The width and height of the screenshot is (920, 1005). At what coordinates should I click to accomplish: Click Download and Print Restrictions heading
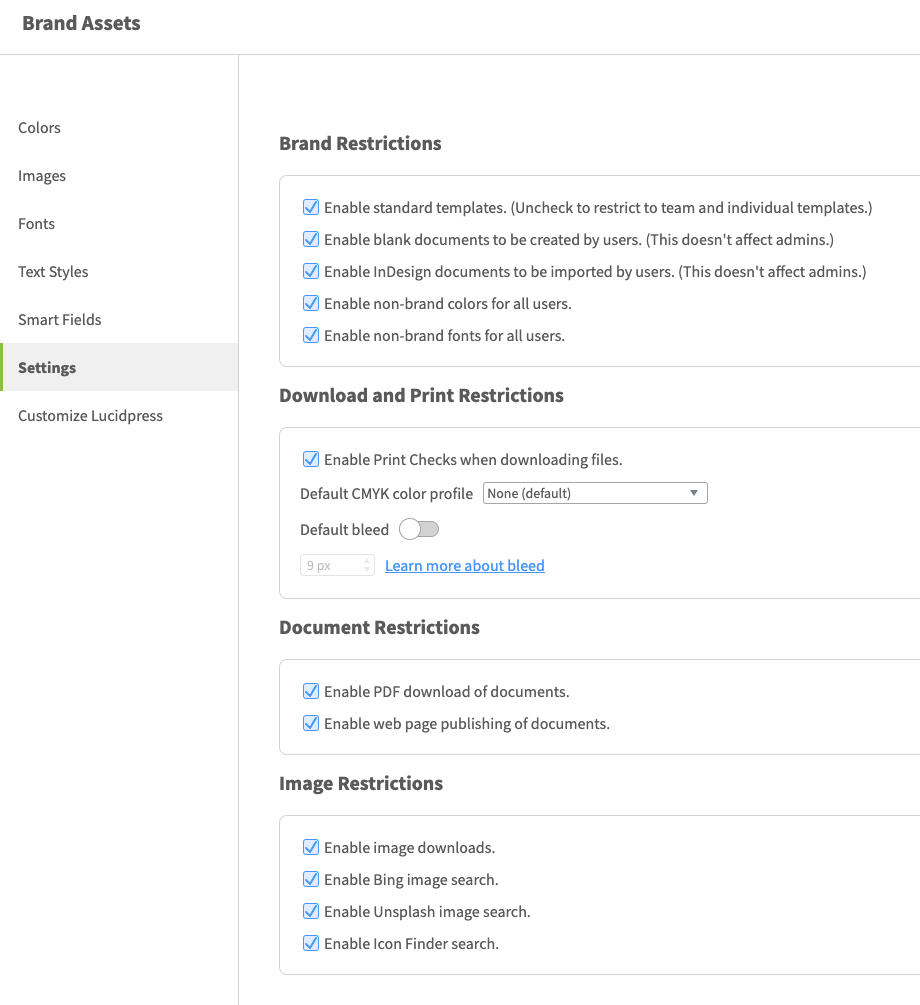(421, 395)
